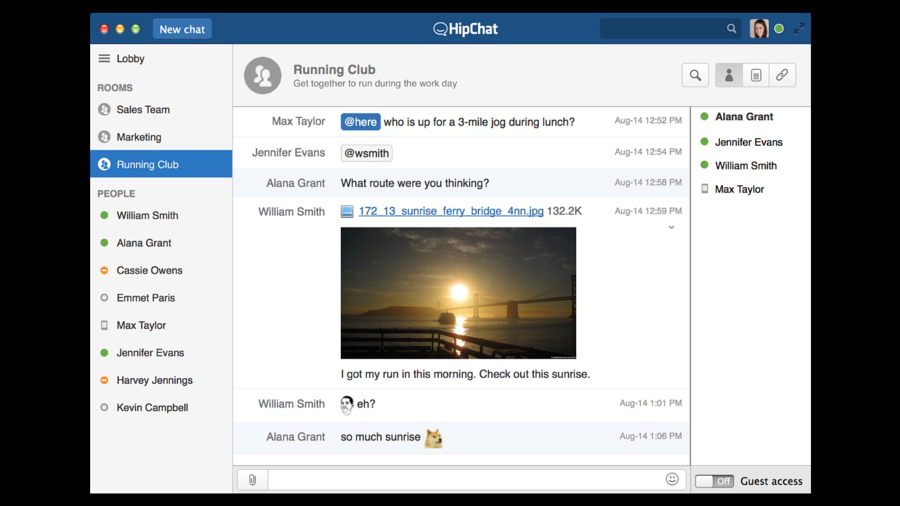Click the attach file paperclip icon
This screenshot has height=506, width=900.
point(253,480)
